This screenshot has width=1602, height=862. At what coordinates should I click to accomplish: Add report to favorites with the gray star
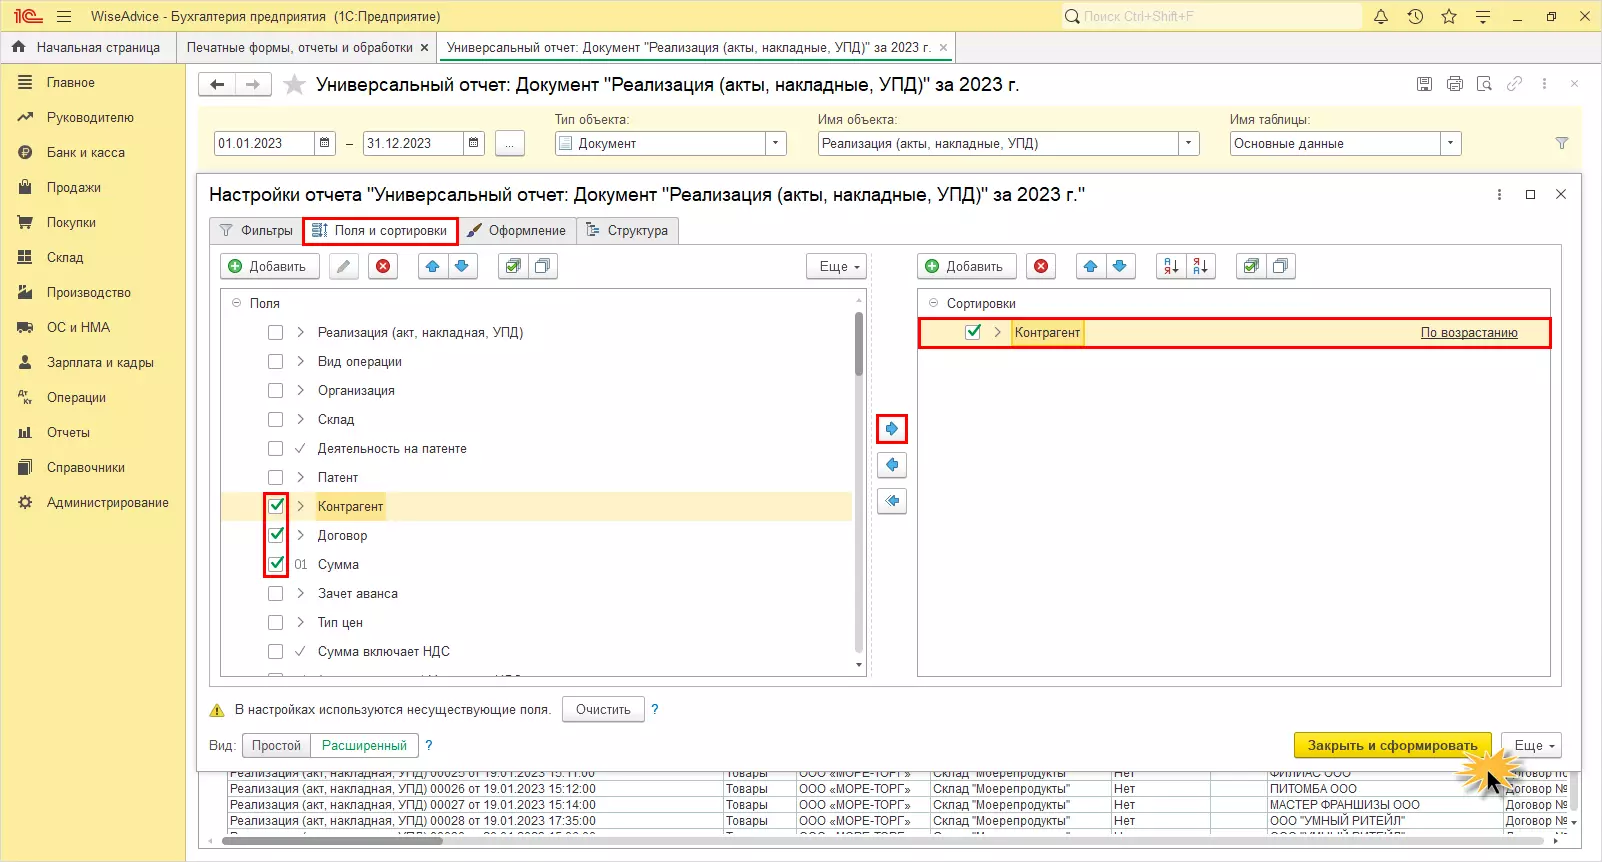coord(294,85)
